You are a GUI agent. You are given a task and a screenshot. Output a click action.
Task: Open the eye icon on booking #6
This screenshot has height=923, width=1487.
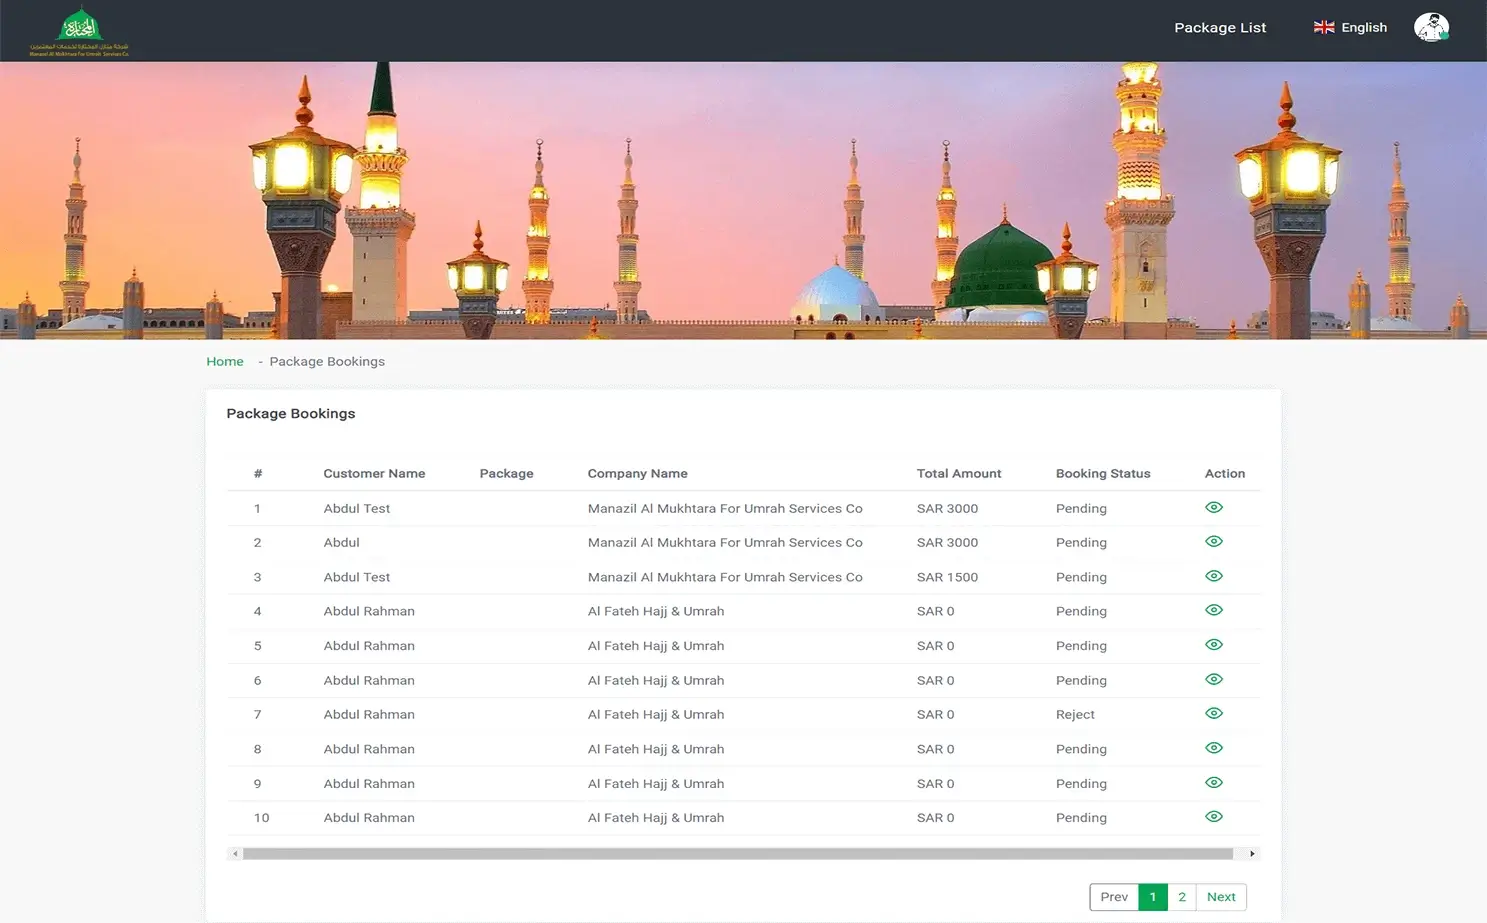[1213, 679]
